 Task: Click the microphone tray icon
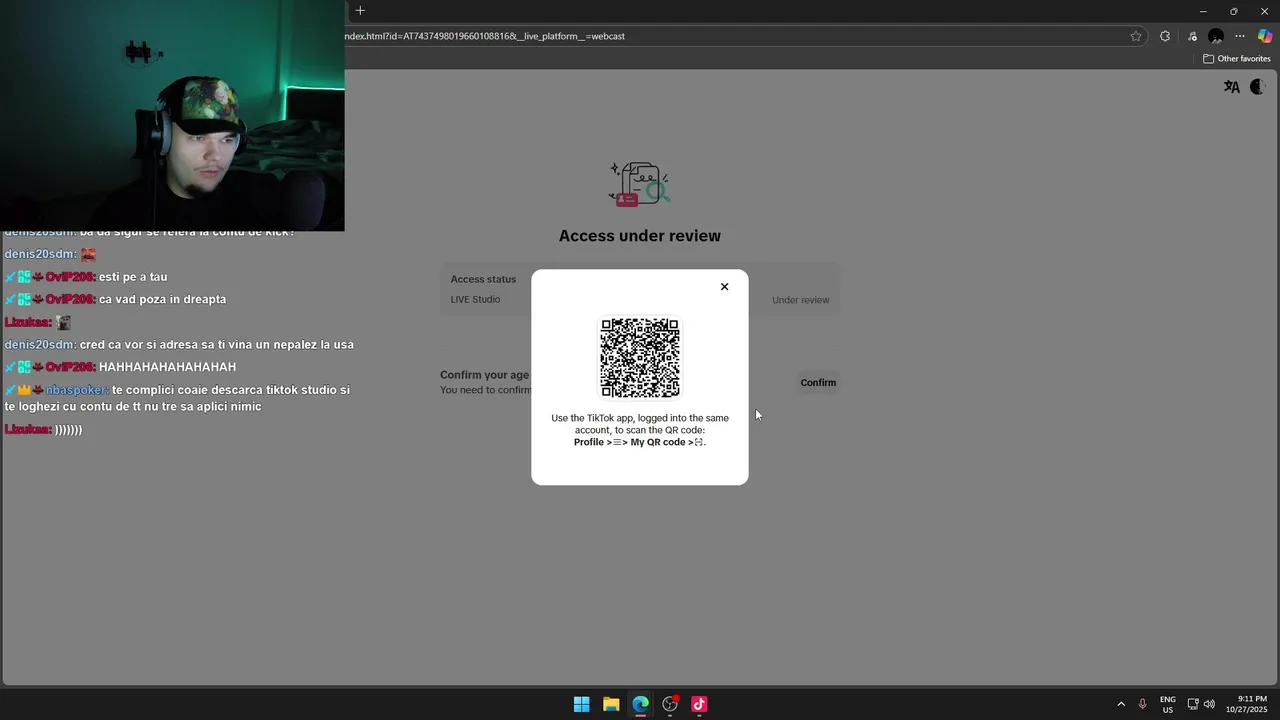[x=1142, y=704]
